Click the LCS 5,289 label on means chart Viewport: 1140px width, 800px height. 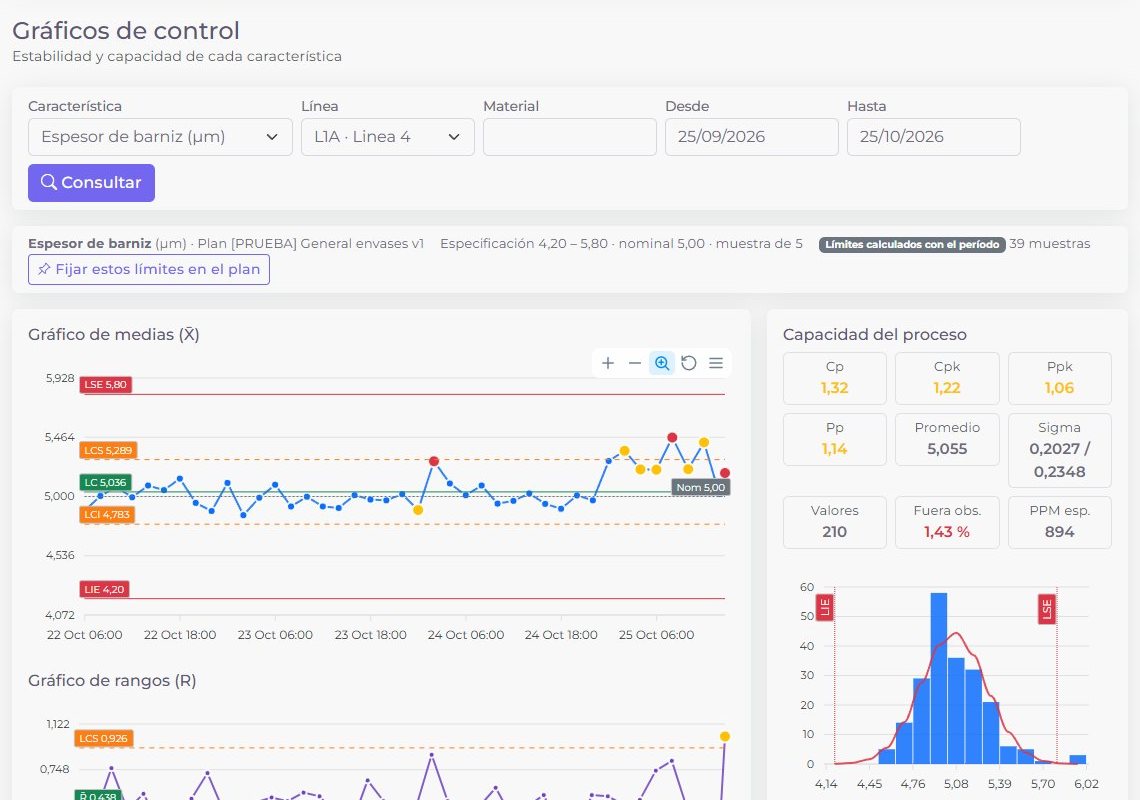click(x=108, y=450)
